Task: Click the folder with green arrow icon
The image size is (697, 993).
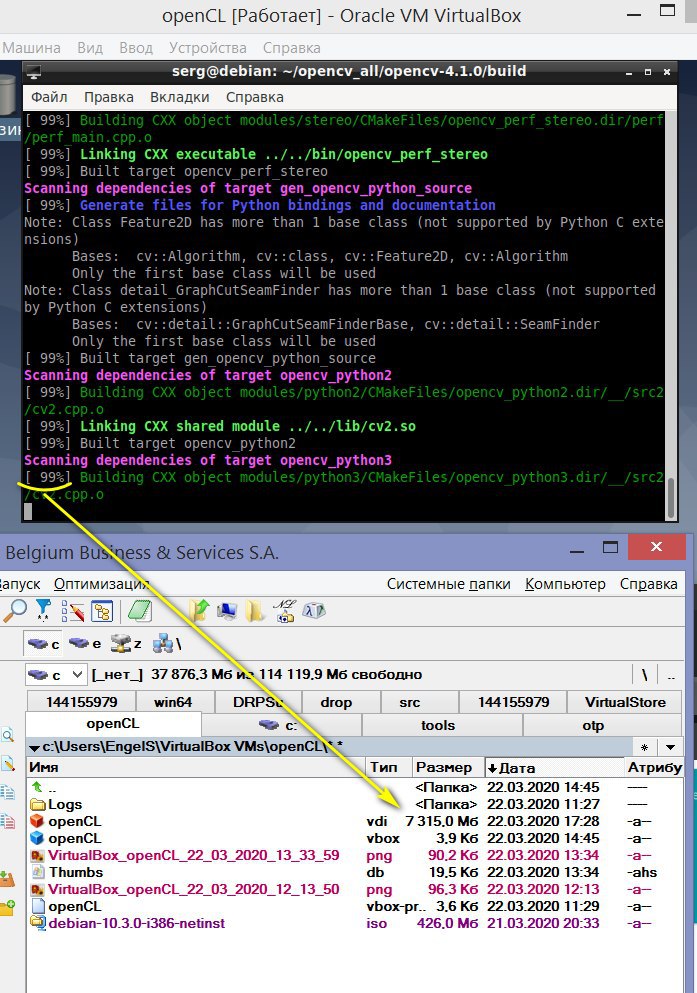Action: 199,610
